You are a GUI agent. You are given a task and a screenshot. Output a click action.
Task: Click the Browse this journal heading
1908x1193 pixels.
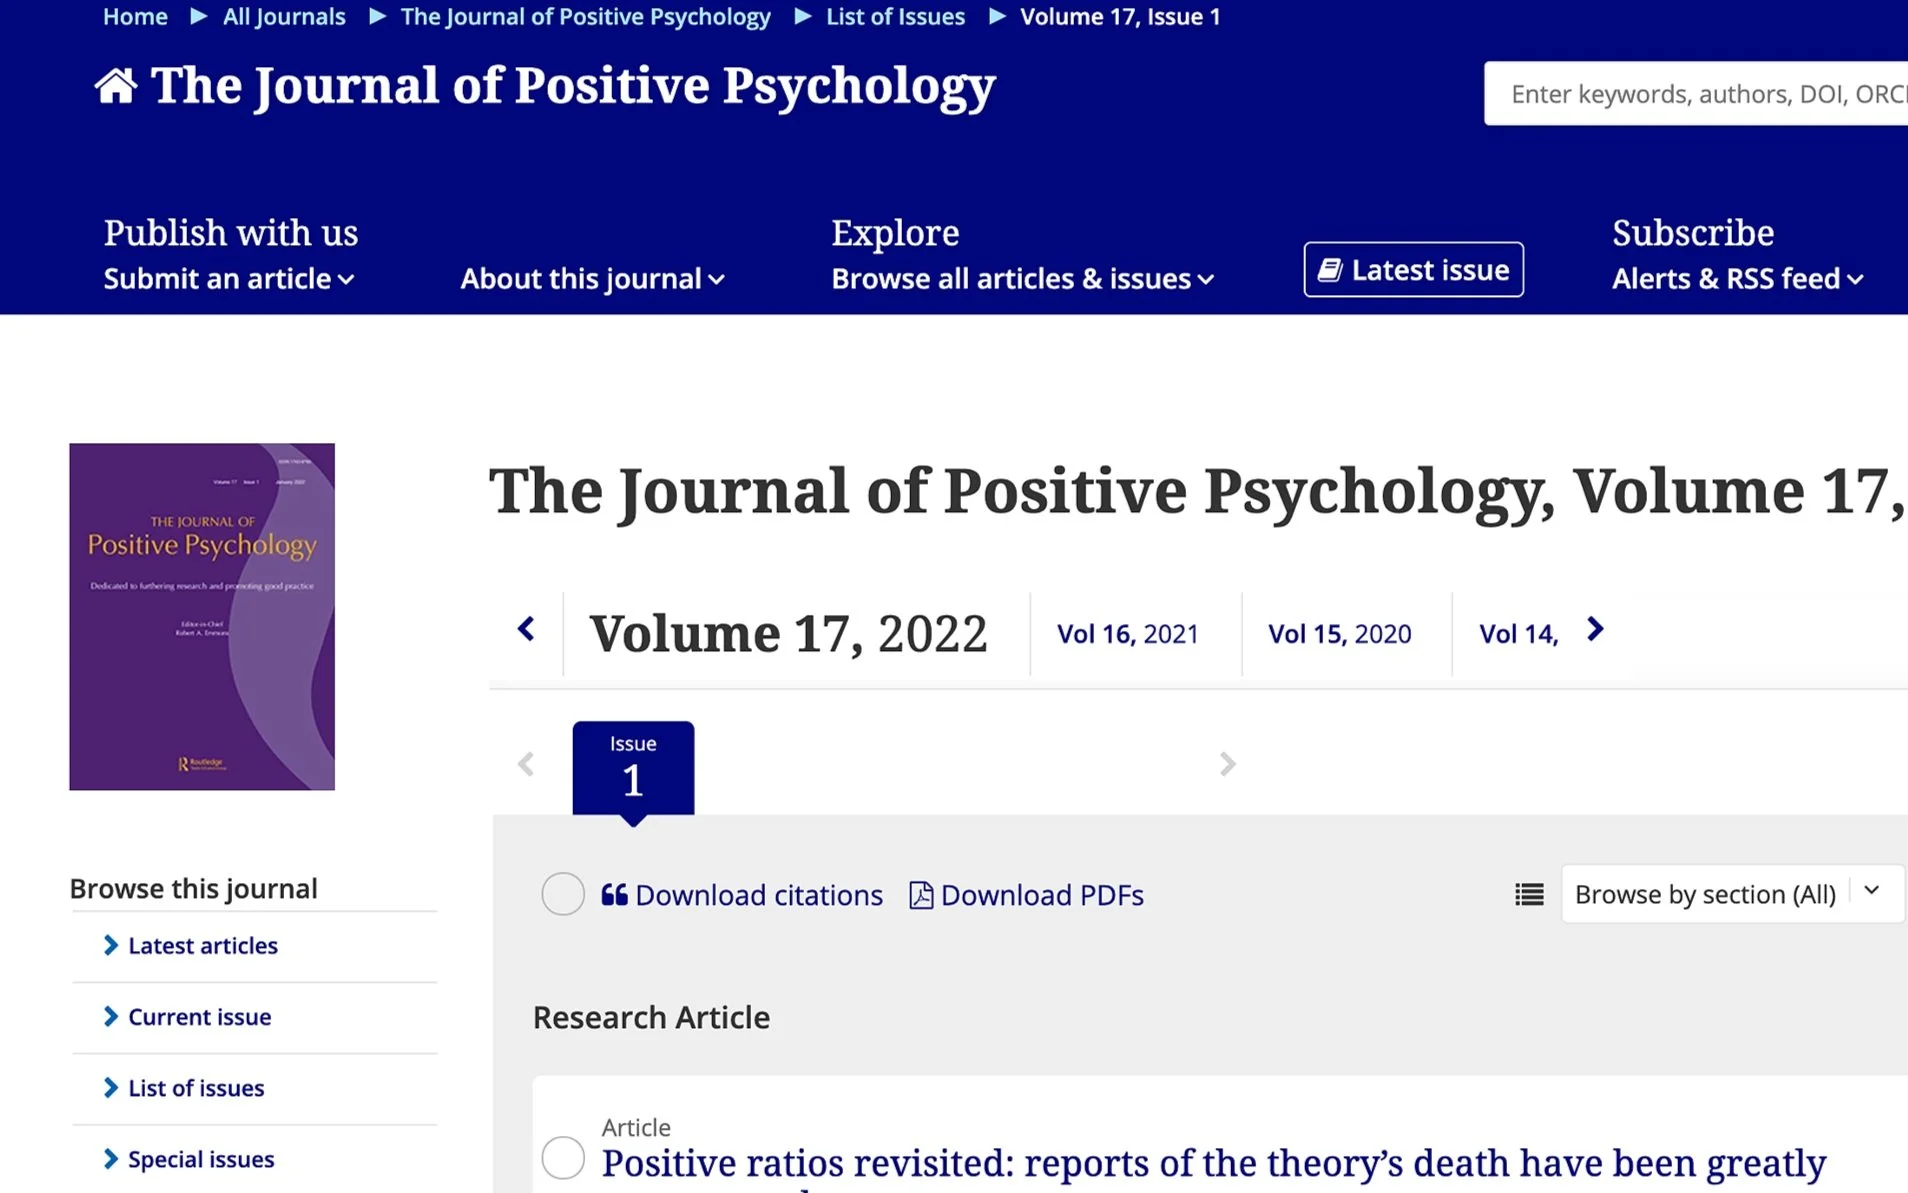pyautogui.click(x=193, y=888)
